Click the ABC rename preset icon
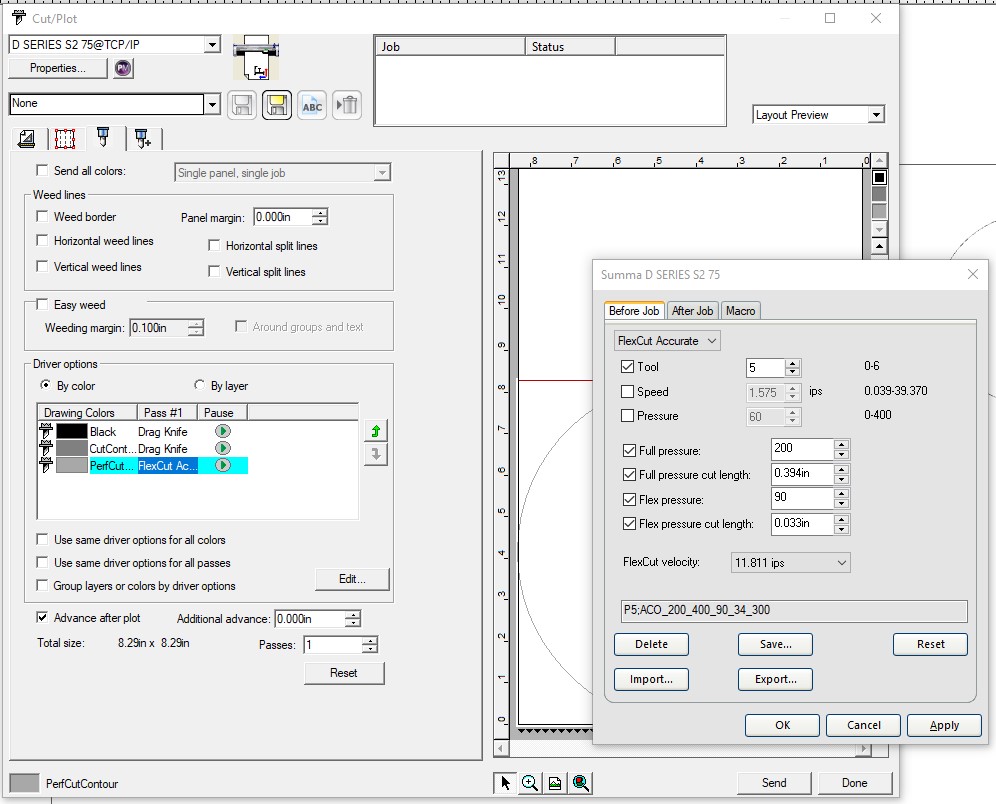This screenshot has width=996, height=804. coord(312,105)
